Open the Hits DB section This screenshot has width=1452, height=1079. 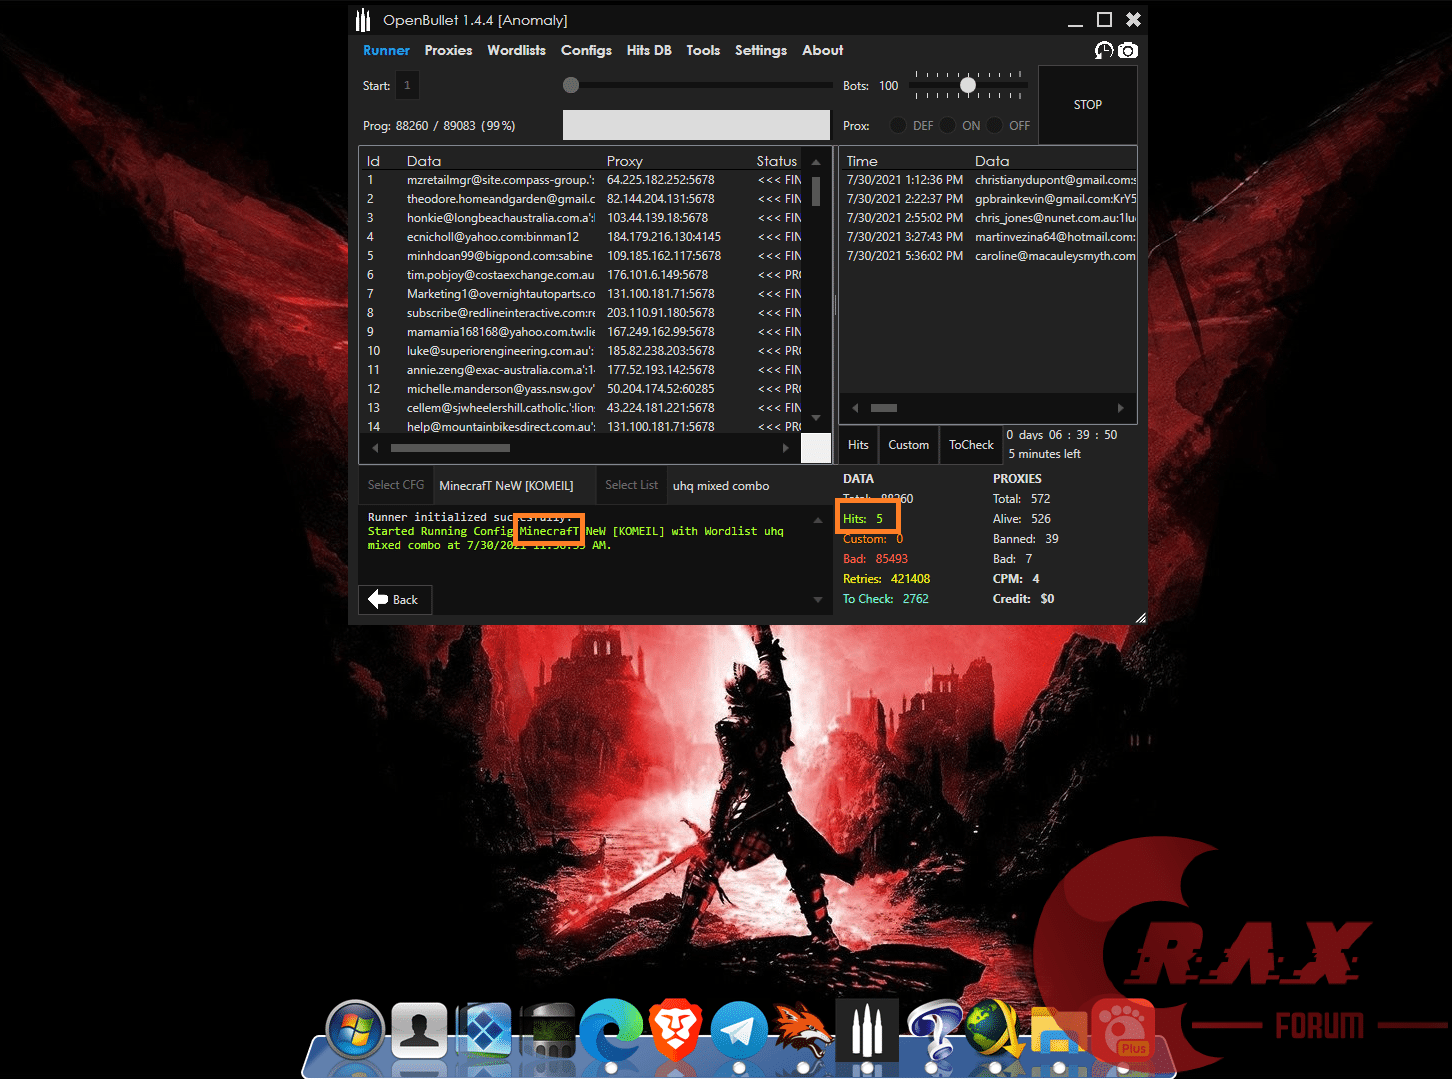tap(649, 50)
